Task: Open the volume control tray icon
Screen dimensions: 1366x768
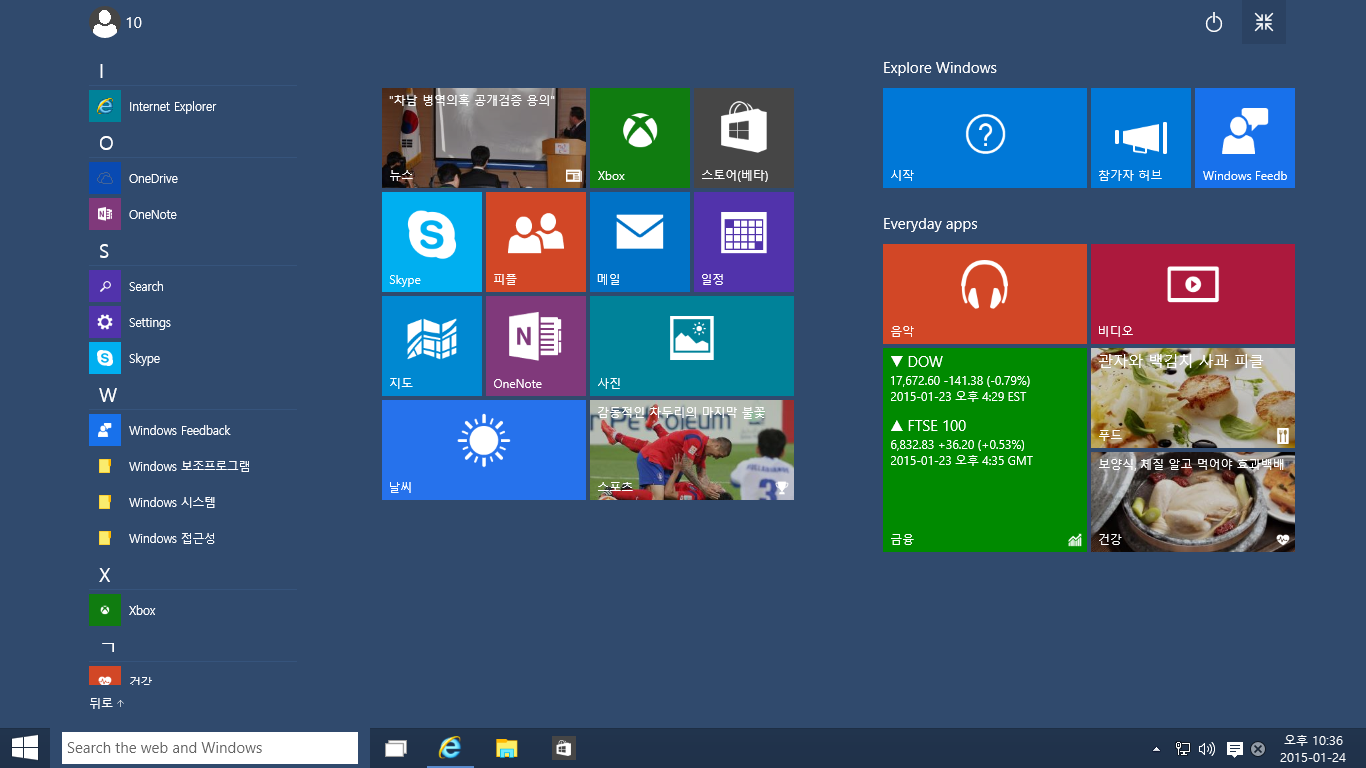Action: pyautogui.click(x=1207, y=748)
